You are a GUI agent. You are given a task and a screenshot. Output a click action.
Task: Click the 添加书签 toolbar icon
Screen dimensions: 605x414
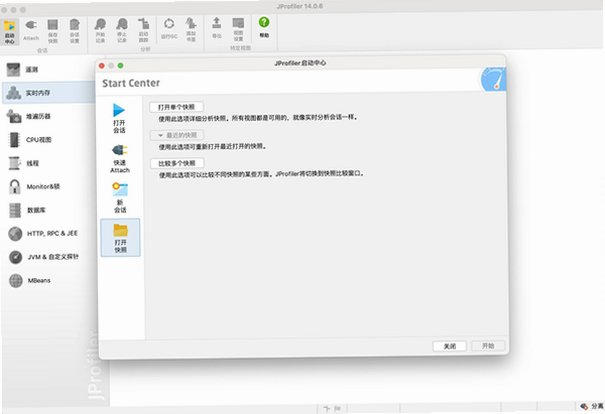pyautogui.click(x=191, y=29)
